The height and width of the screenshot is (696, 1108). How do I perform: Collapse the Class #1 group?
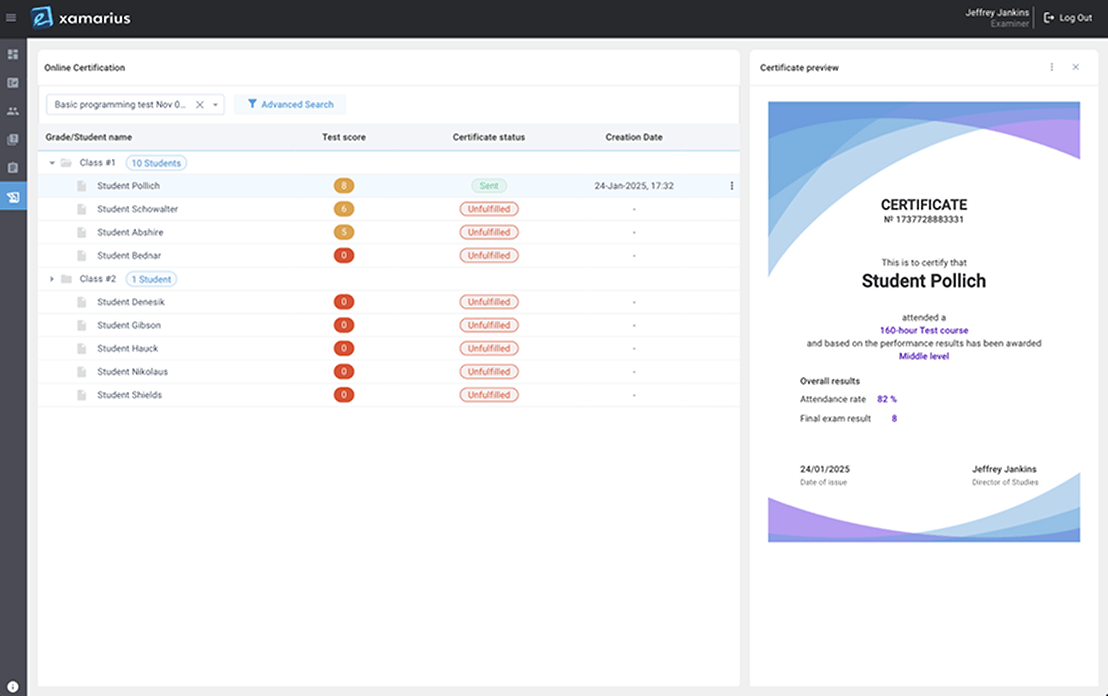click(x=51, y=162)
